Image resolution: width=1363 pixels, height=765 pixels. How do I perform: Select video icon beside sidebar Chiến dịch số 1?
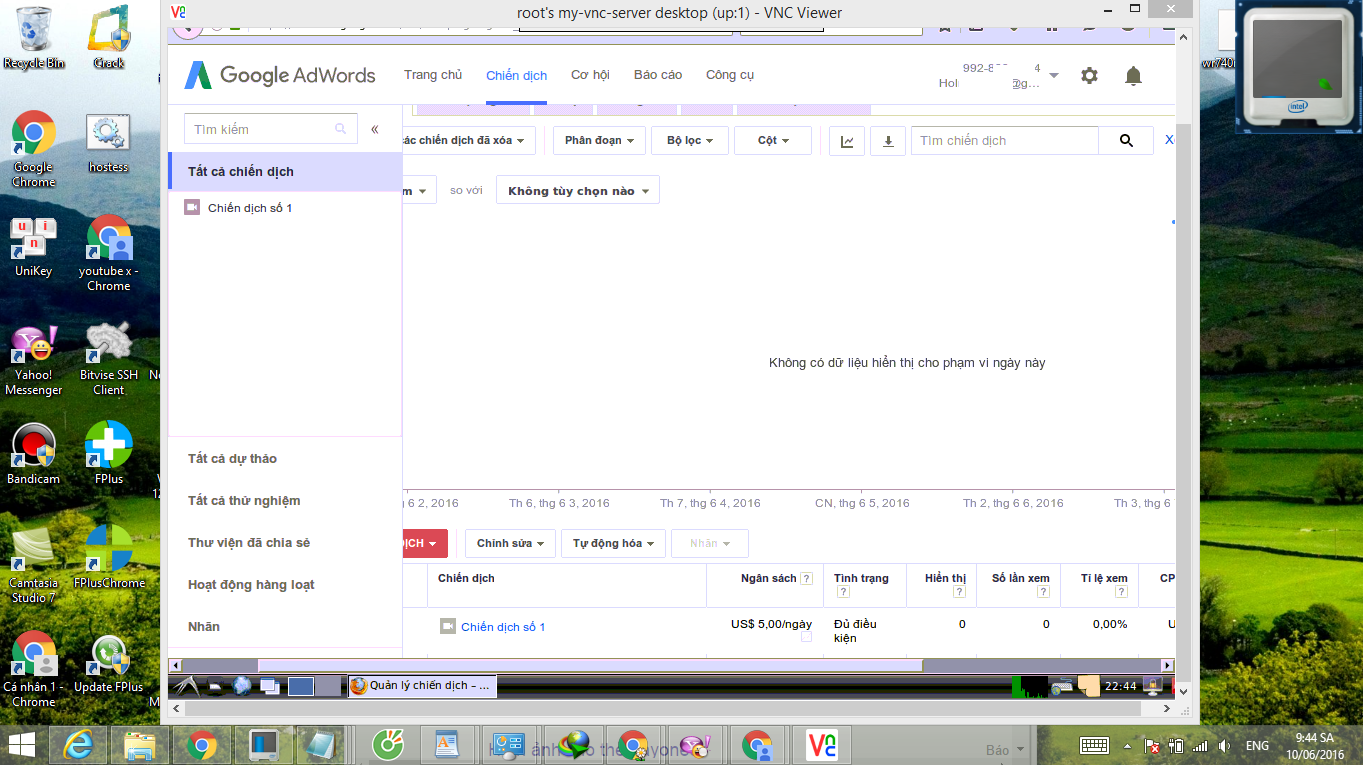(192, 207)
